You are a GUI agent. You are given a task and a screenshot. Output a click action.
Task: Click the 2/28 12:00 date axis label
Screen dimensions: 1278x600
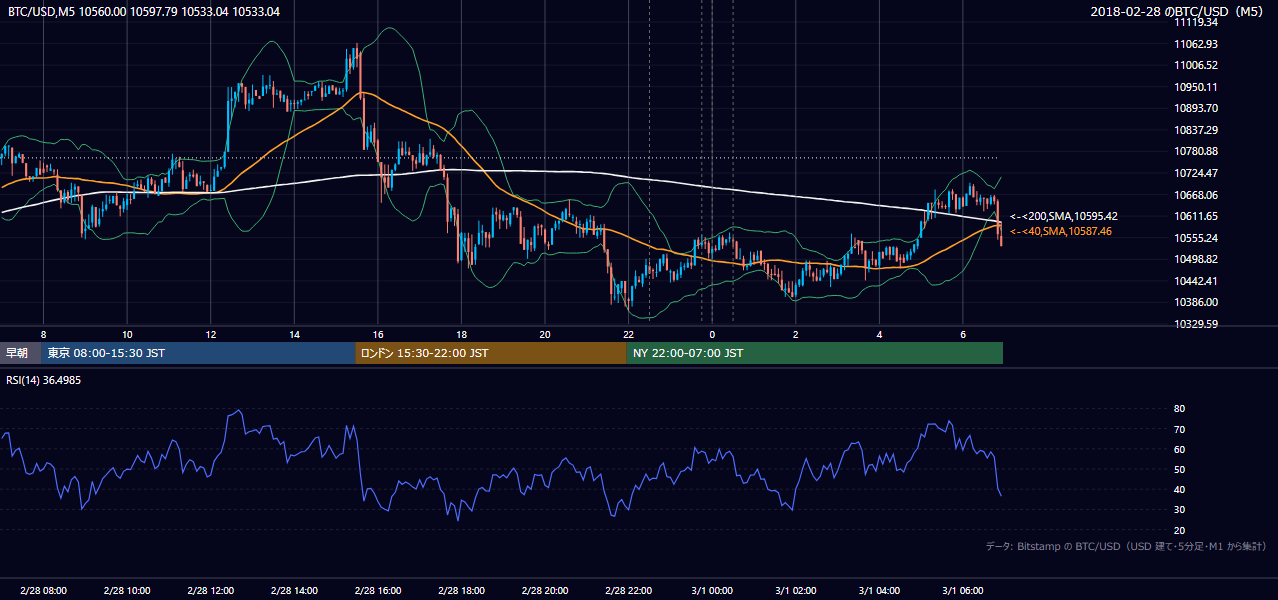[211, 591]
